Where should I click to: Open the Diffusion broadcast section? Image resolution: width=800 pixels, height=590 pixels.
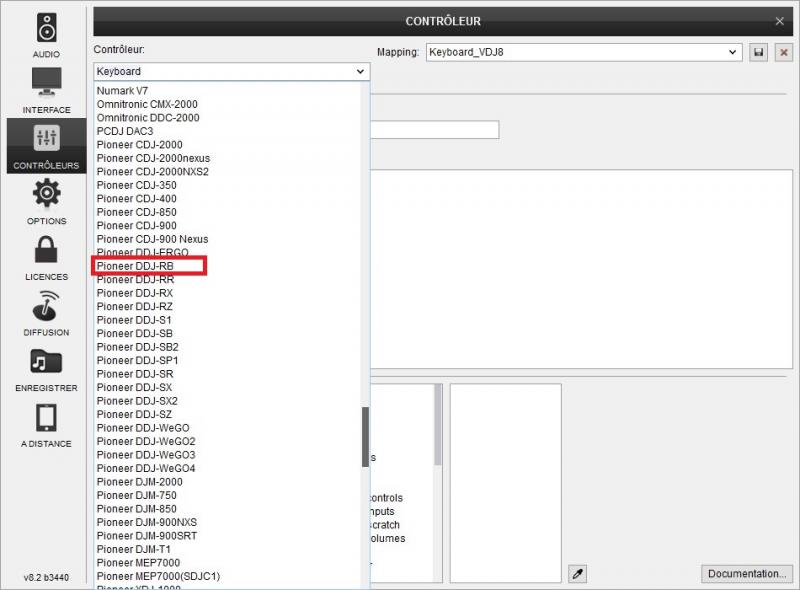pos(46,312)
